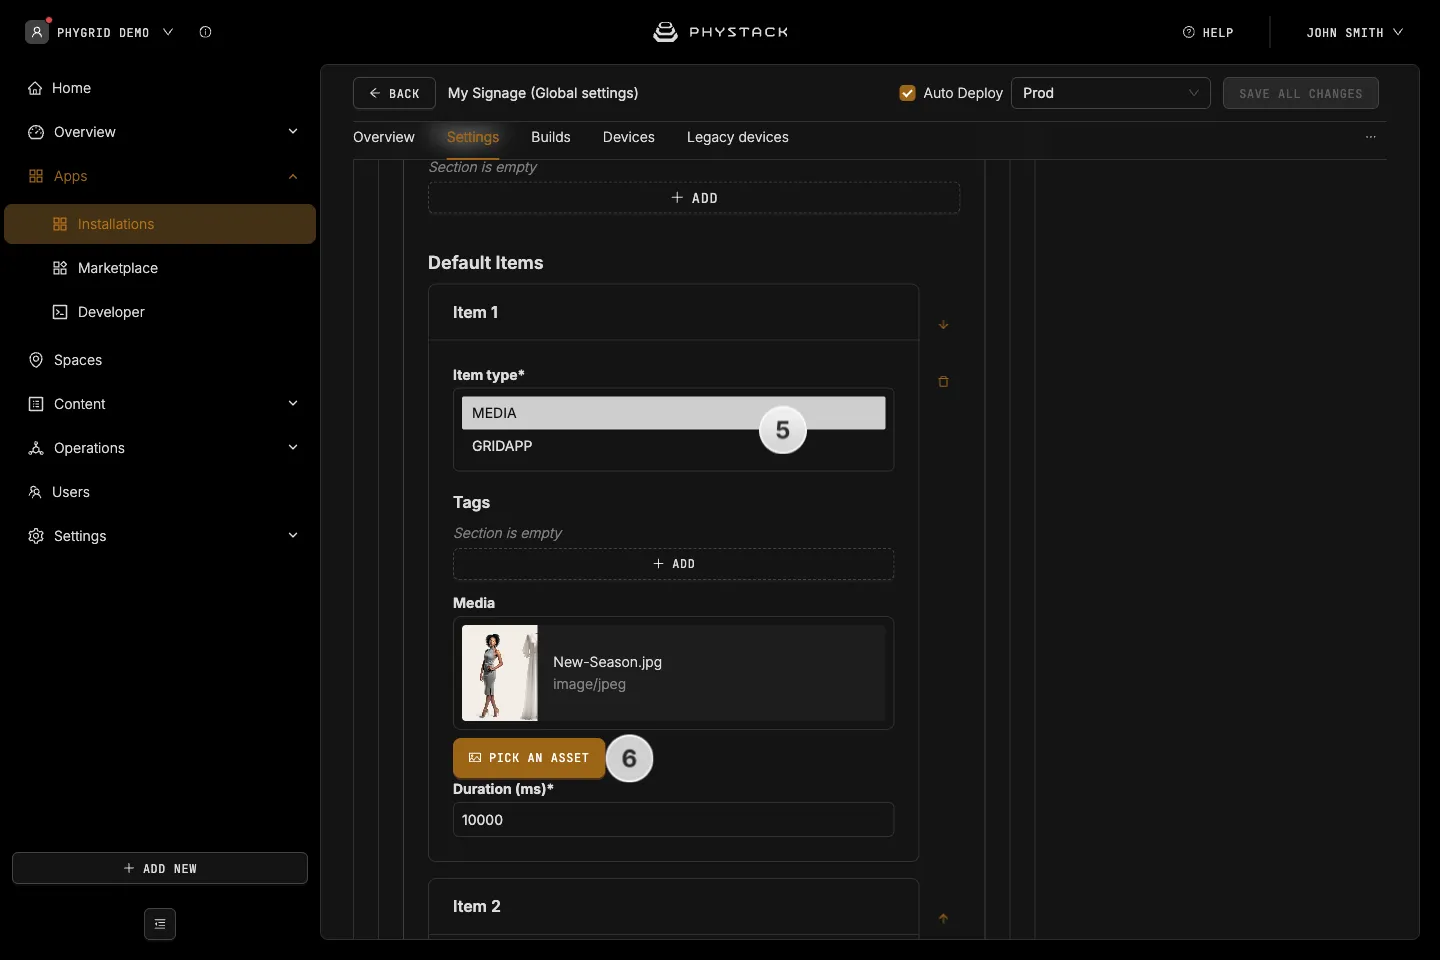The image size is (1440, 960).
Task: Expand the Content sidebar section
Action: click(293, 404)
